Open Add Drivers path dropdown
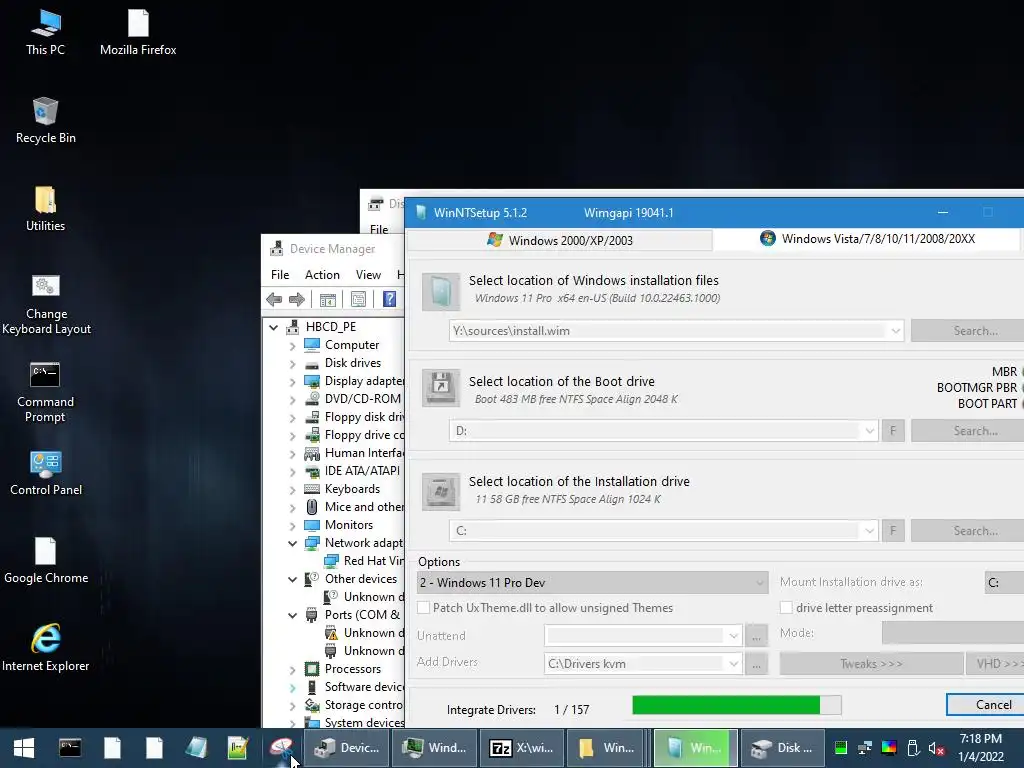Image resolution: width=1024 pixels, height=768 pixels. point(733,664)
